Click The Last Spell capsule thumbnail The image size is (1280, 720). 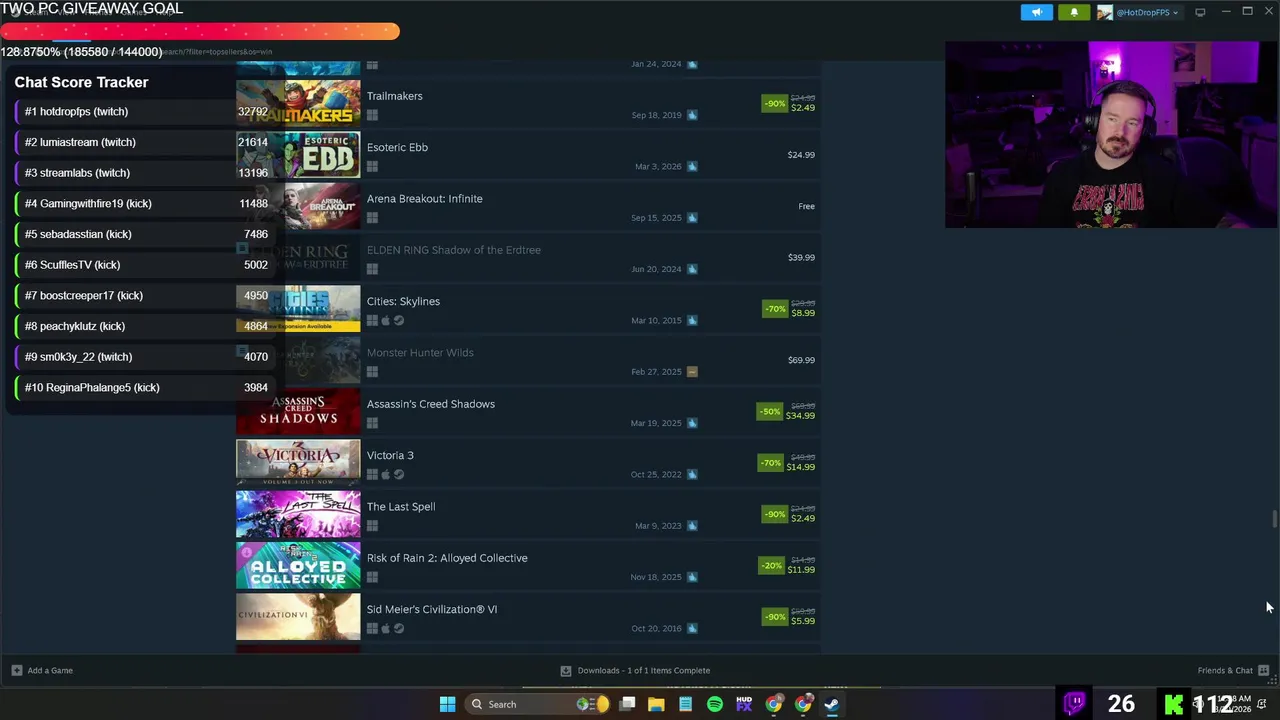298,514
